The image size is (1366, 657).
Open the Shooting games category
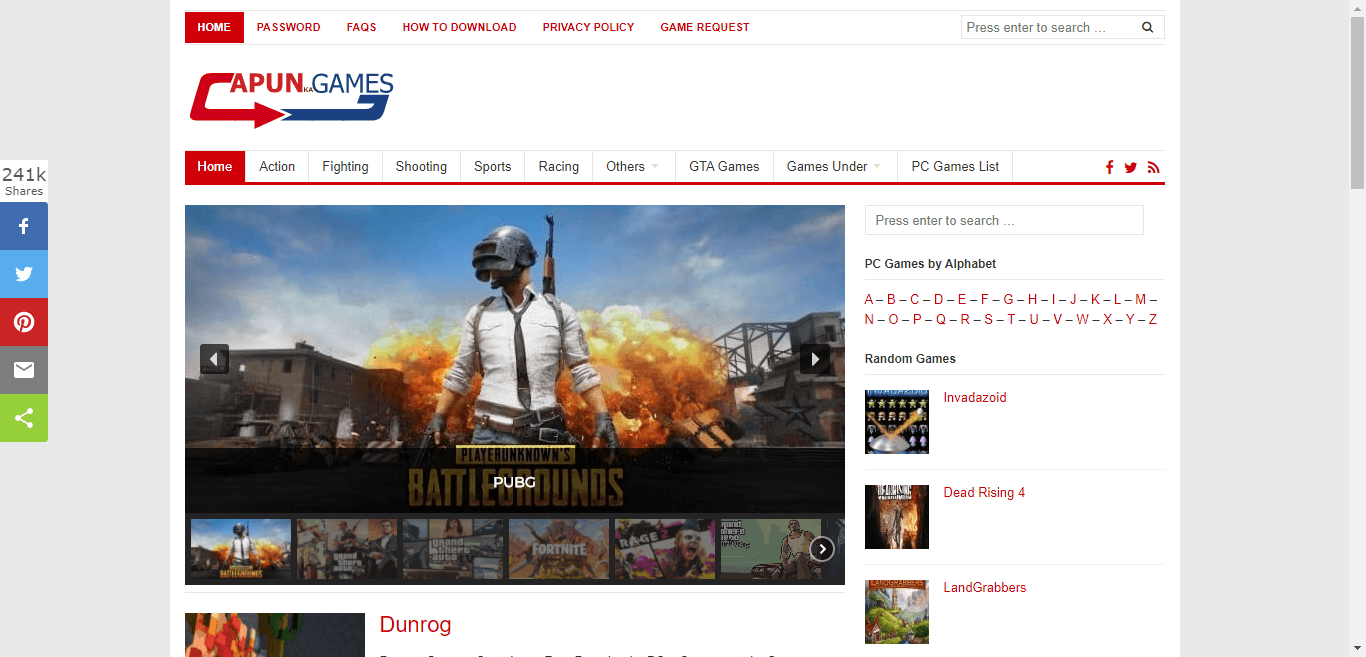click(x=421, y=167)
